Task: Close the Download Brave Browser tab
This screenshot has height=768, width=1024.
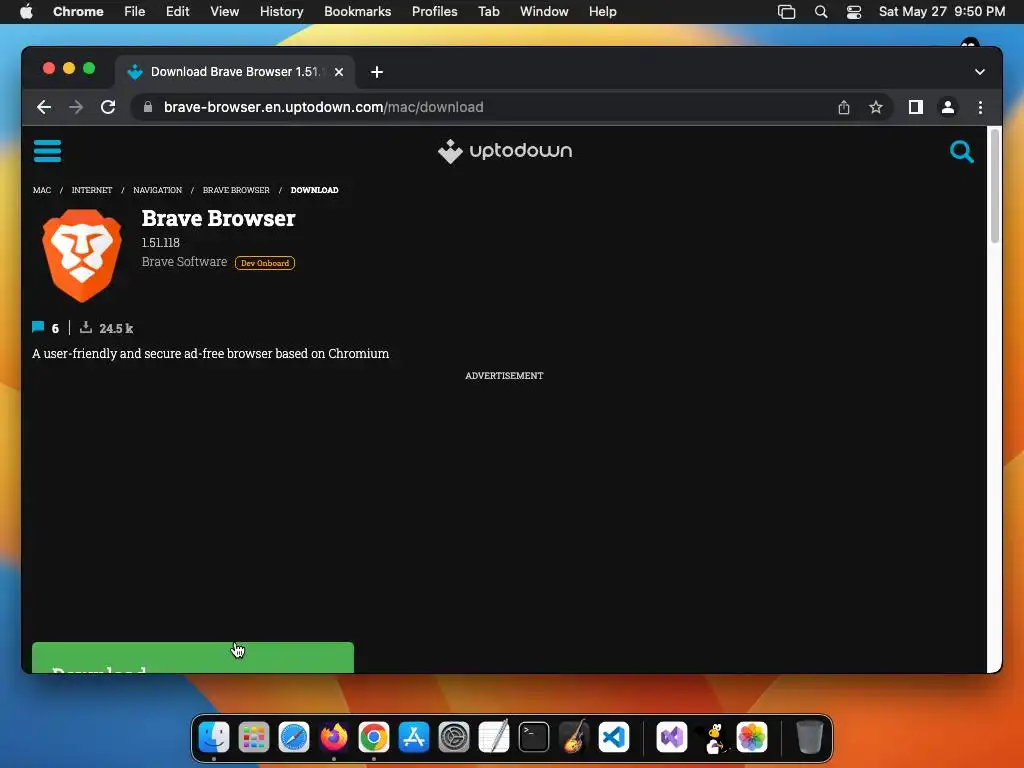Action: click(339, 72)
